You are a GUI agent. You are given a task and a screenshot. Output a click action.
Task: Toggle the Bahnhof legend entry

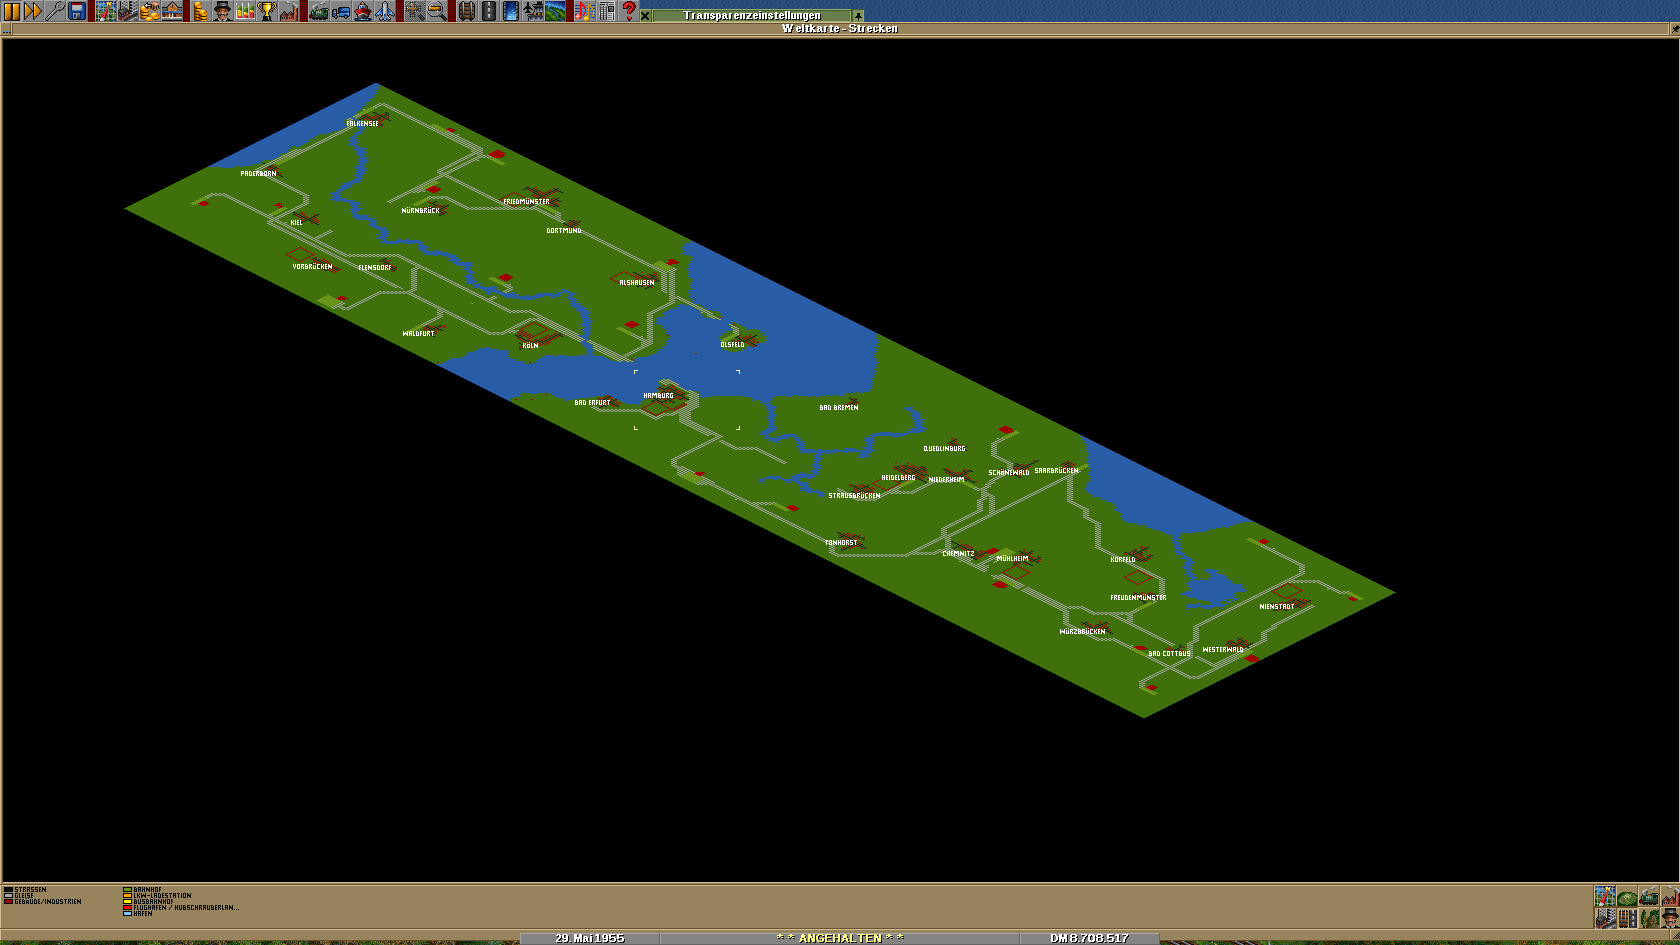click(147, 889)
